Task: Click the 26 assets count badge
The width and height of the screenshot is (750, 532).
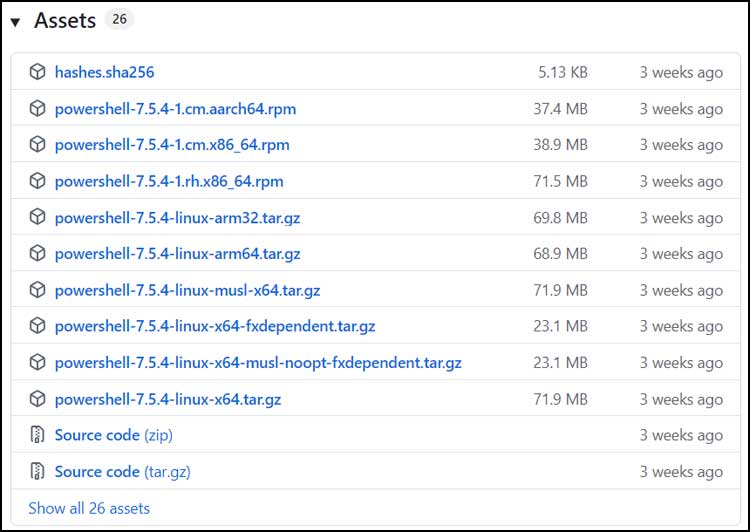Action: click(119, 19)
